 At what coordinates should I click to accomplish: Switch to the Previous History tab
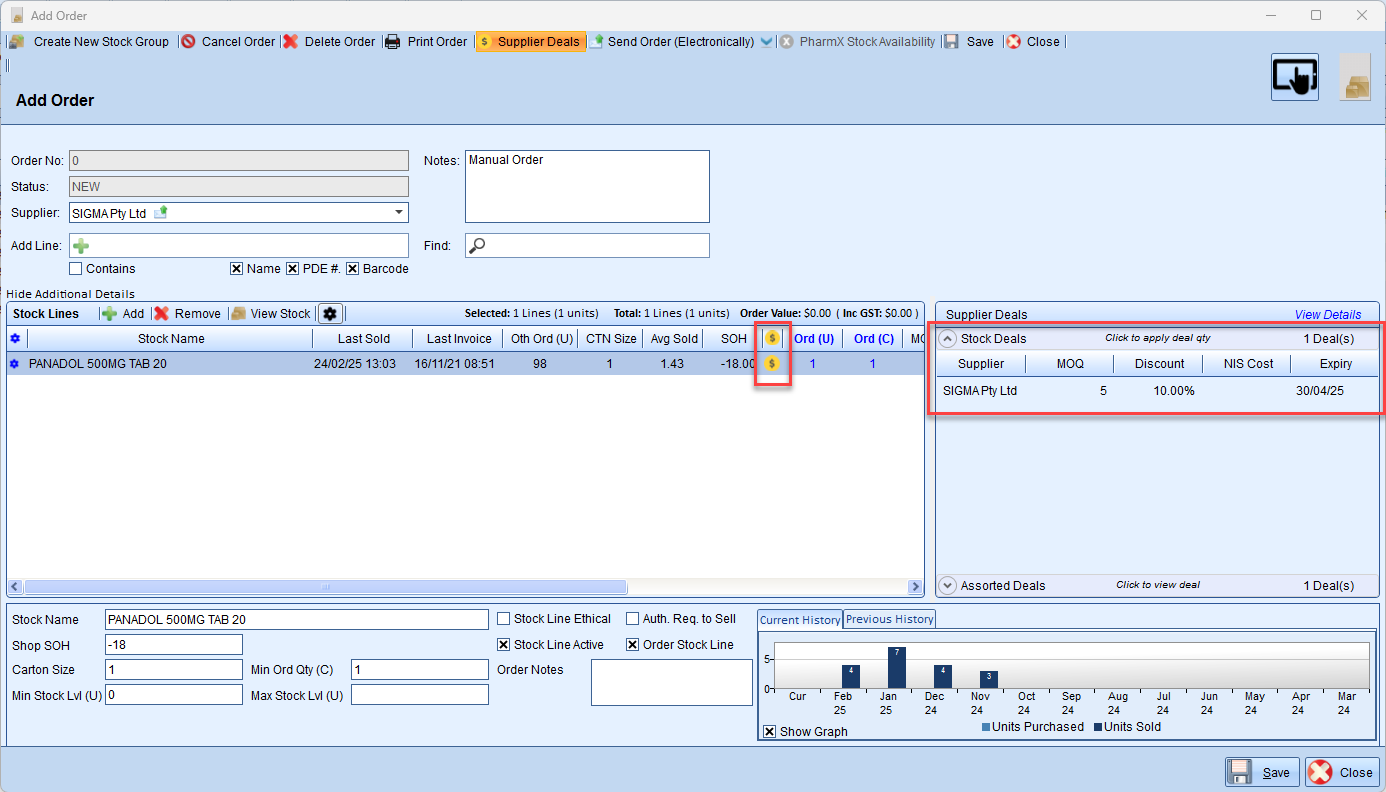click(889, 619)
